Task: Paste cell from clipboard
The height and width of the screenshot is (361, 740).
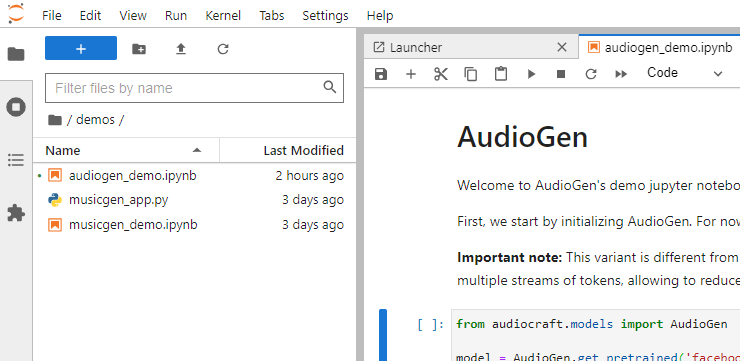Action: [x=501, y=74]
